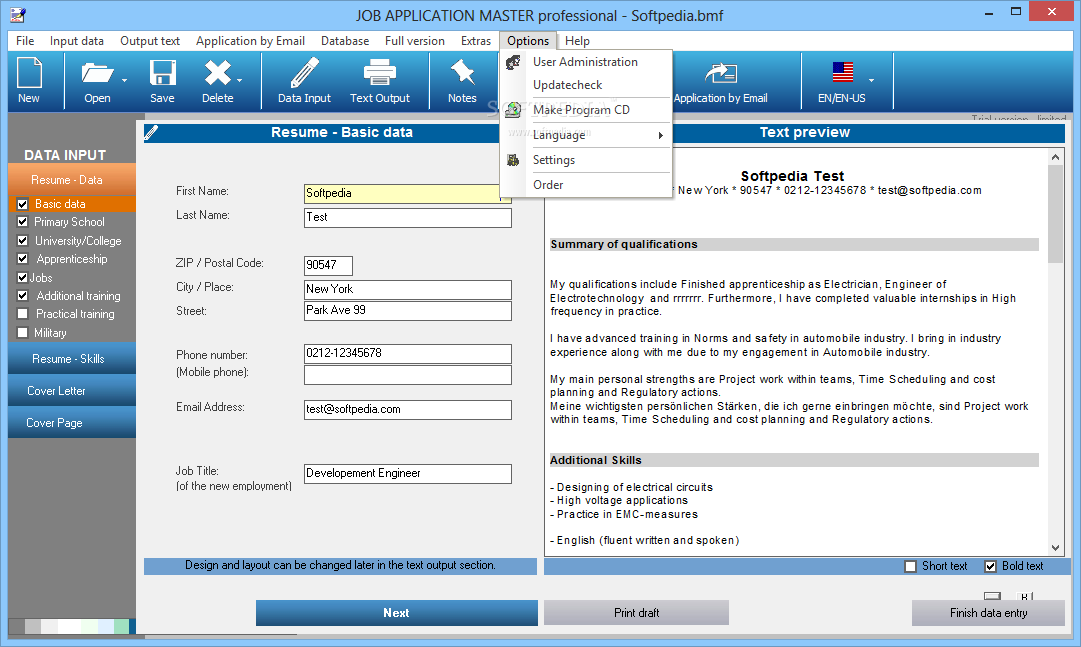
Task: Open the Cover Page section
Action: click(72, 422)
